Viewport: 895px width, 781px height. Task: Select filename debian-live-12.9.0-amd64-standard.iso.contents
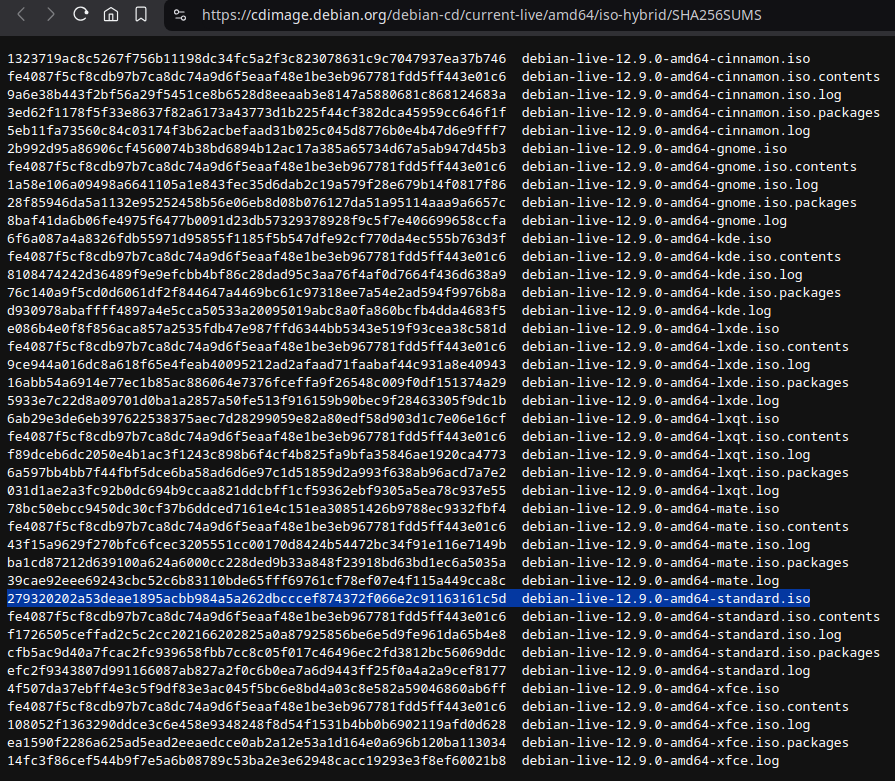coord(700,616)
